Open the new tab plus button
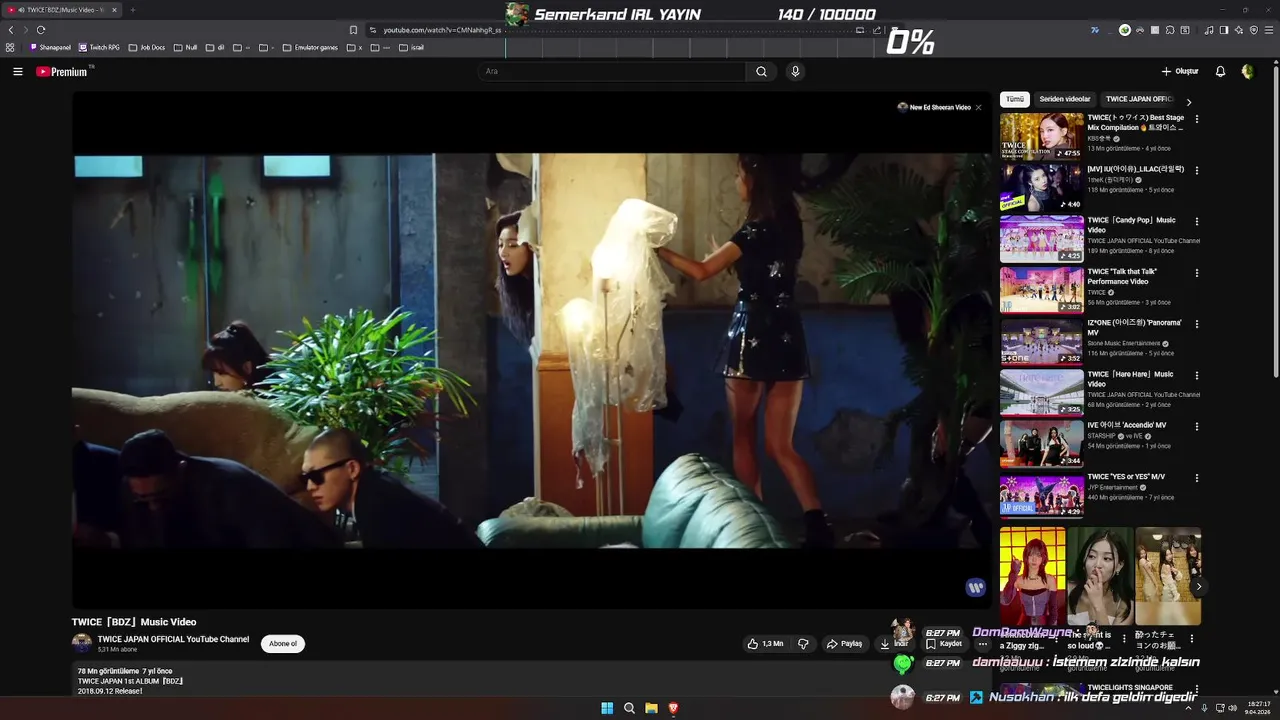Viewport: 1280px width, 720px height. 132,10
